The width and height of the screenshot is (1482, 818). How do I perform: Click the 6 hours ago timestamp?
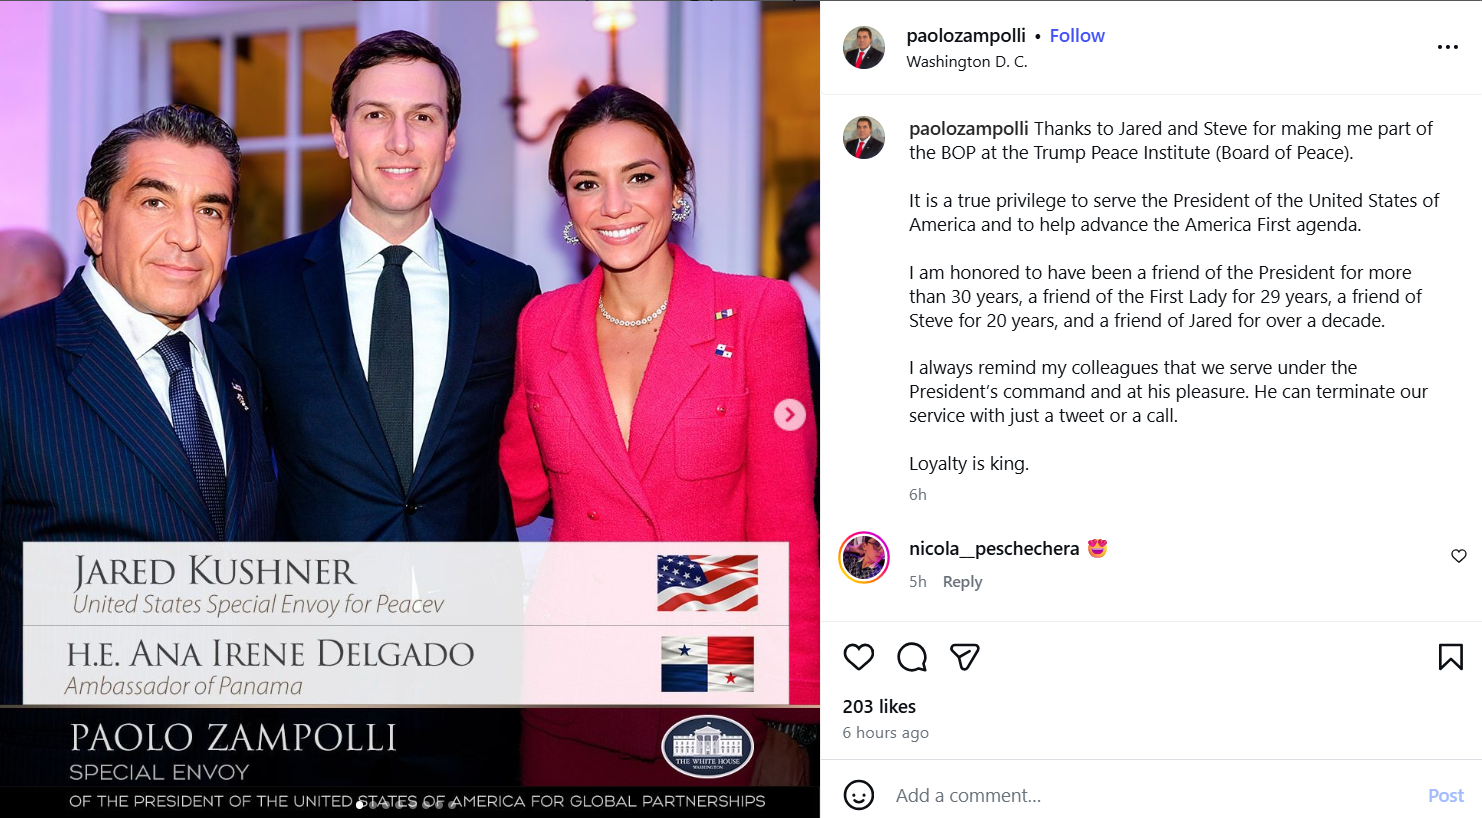pyautogui.click(x=886, y=733)
